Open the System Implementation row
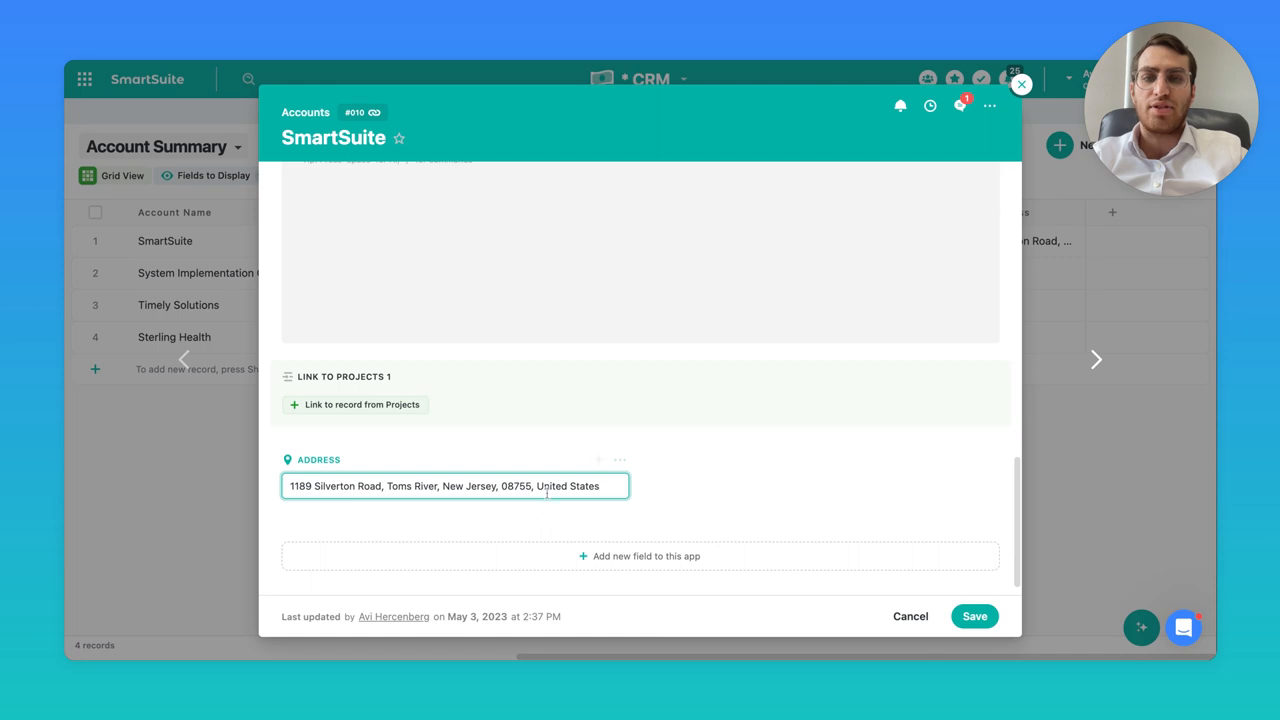This screenshot has height=720, width=1280. (198, 273)
